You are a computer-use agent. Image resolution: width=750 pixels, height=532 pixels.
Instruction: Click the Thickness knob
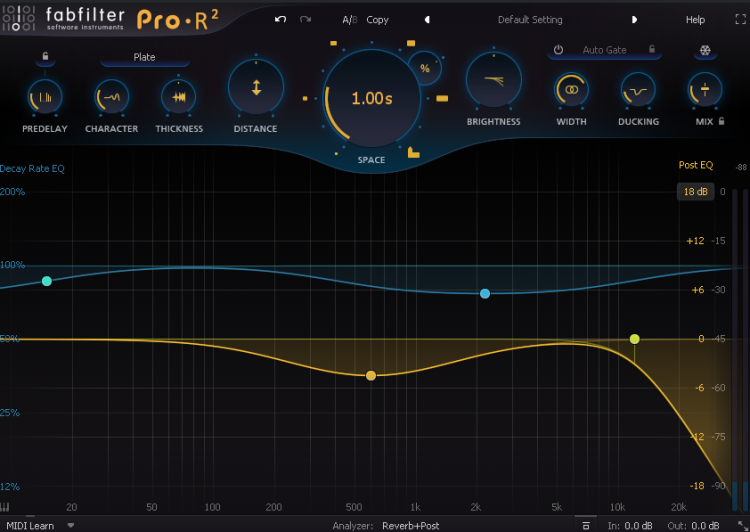[x=178, y=97]
